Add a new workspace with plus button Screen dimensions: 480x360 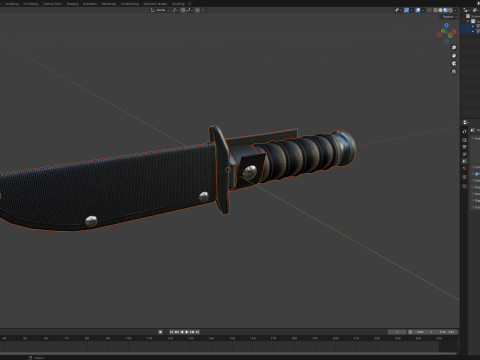click(190, 4)
